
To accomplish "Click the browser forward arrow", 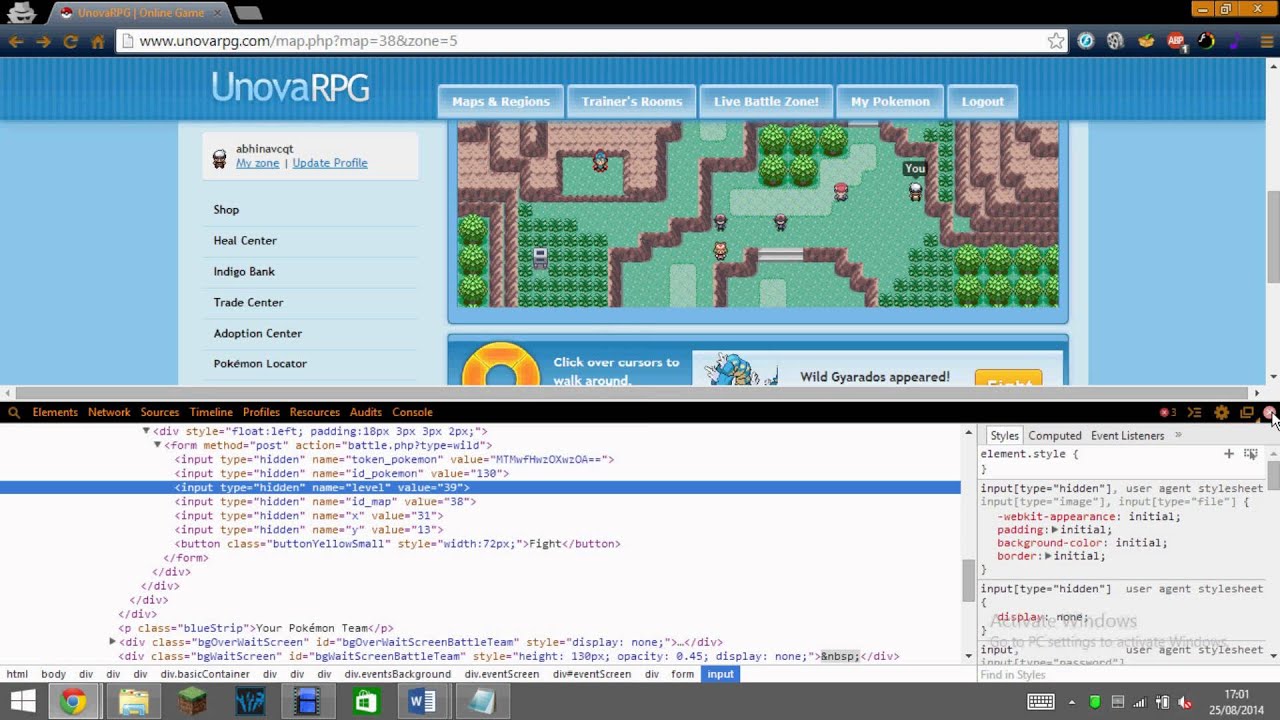I will tap(43, 41).
